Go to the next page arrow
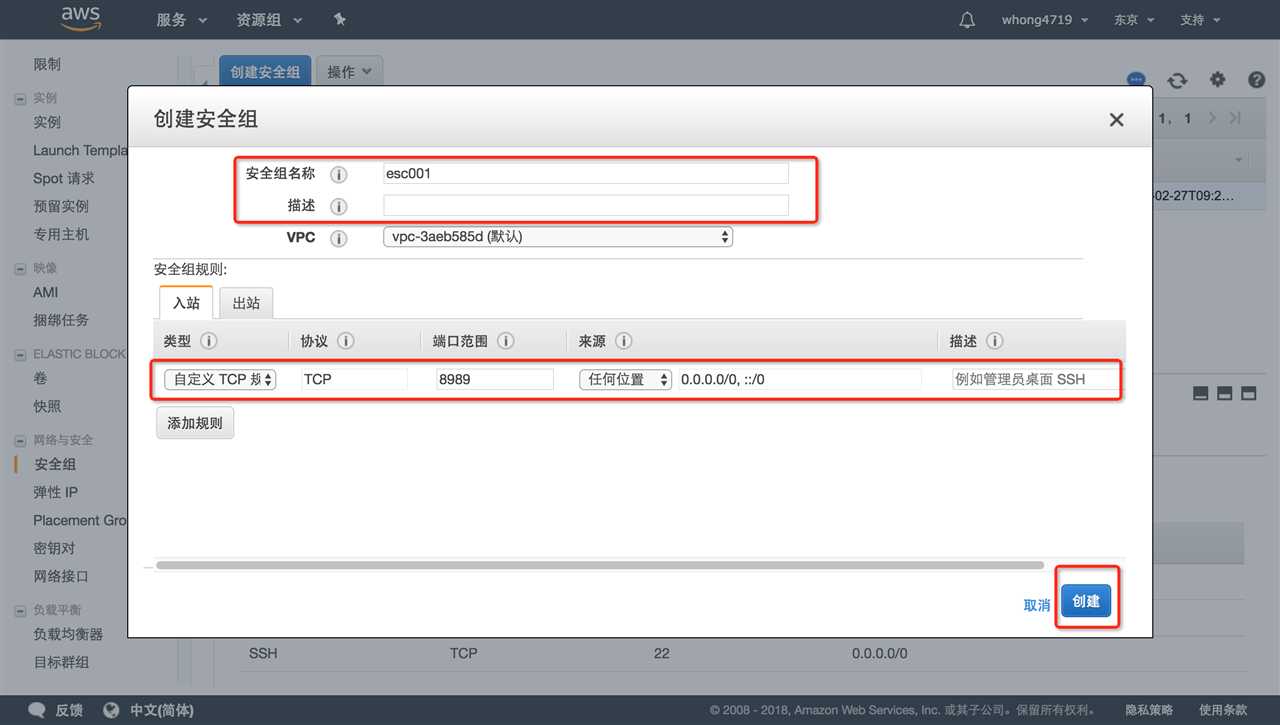This screenshot has width=1280, height=725. [1212, 118]
